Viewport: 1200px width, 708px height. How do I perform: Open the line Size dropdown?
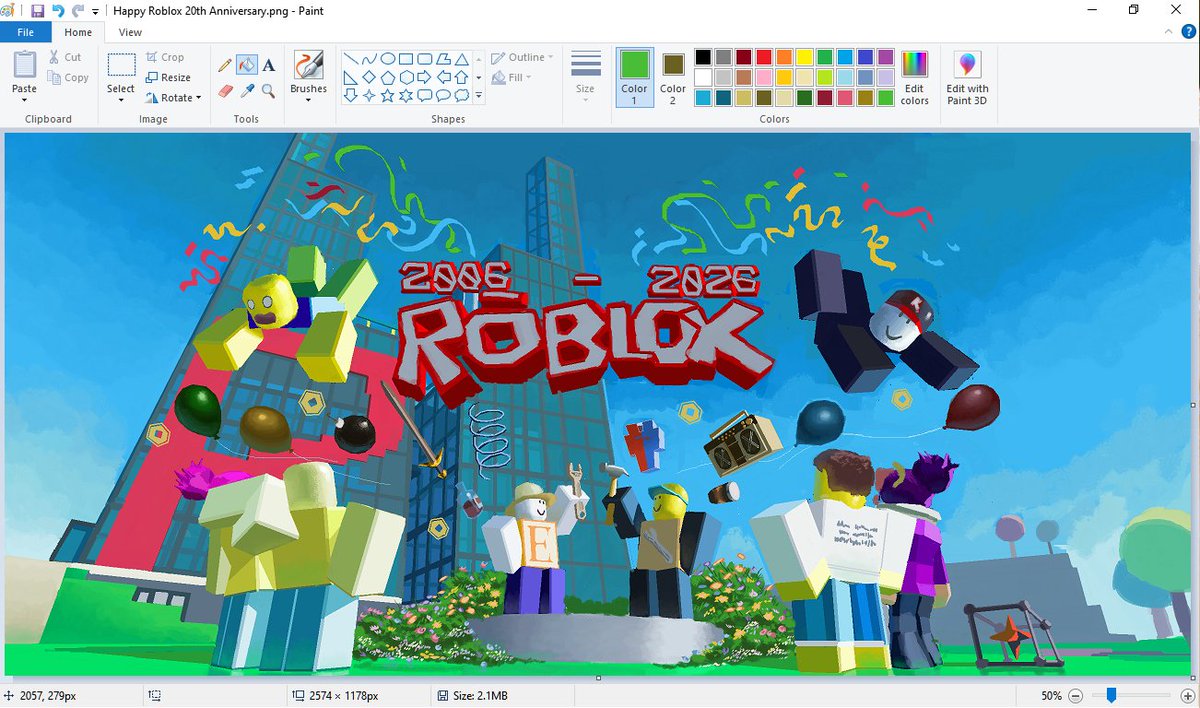pos(586,77)
